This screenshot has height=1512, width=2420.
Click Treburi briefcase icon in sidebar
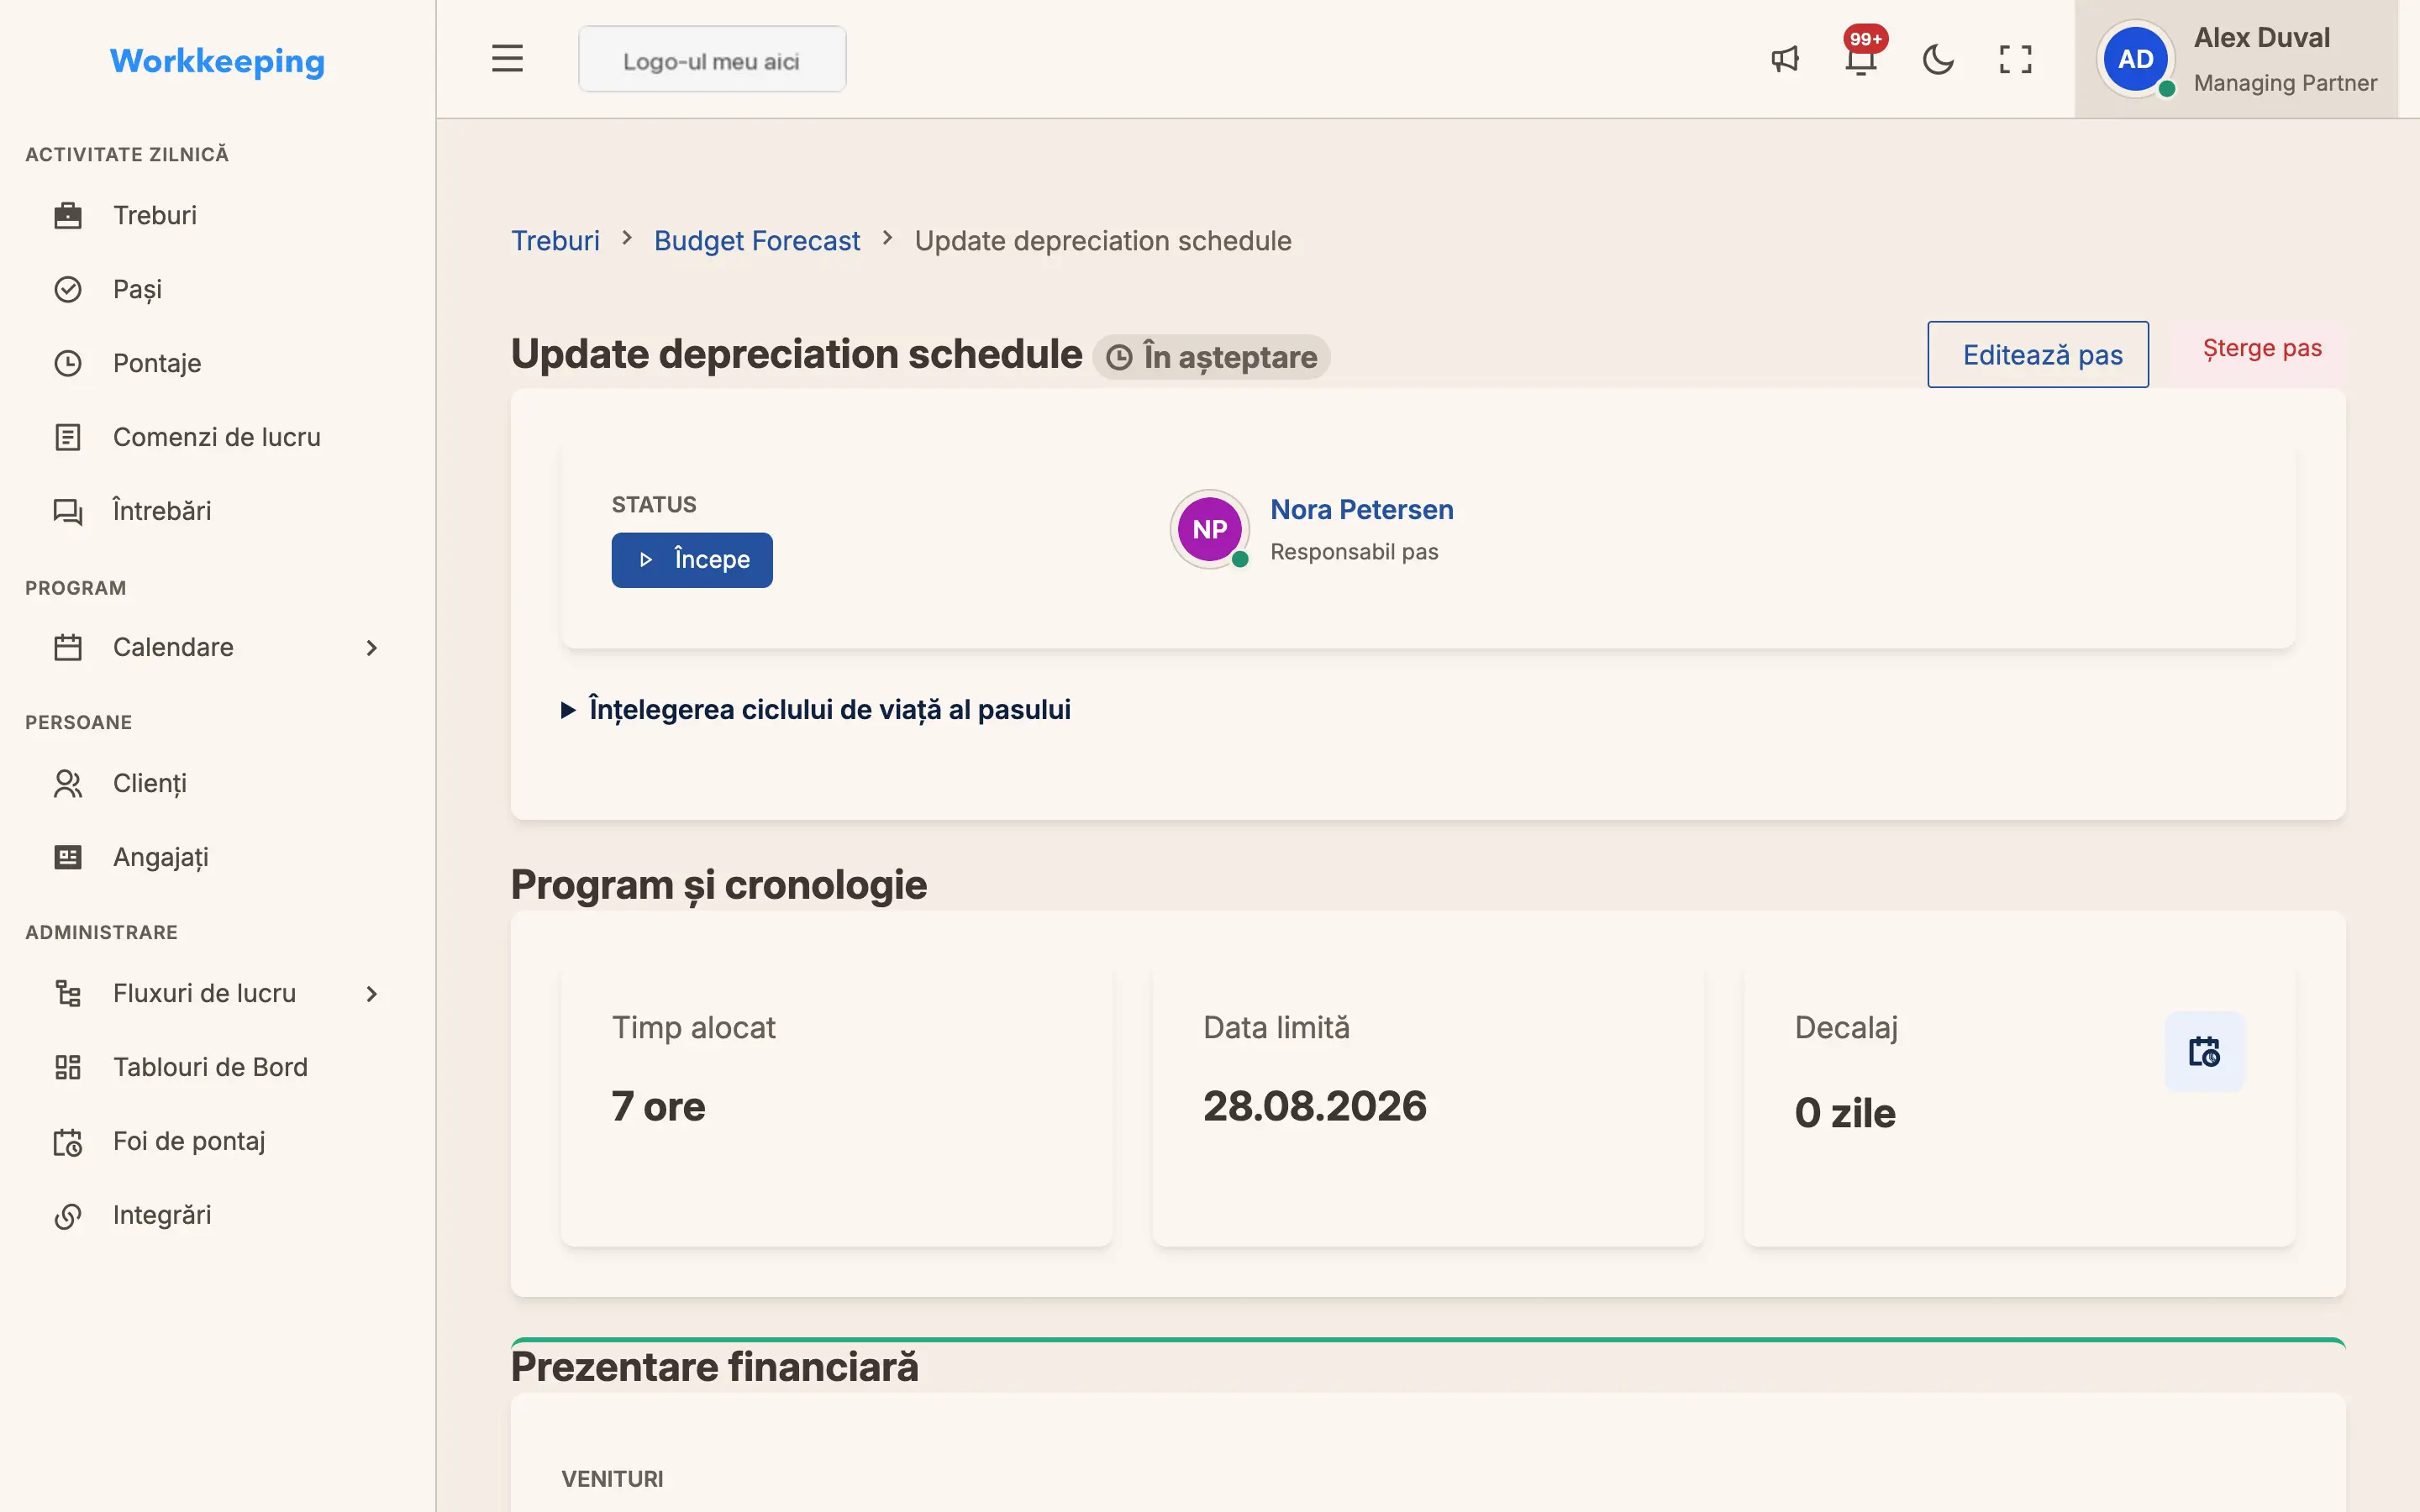68,215
